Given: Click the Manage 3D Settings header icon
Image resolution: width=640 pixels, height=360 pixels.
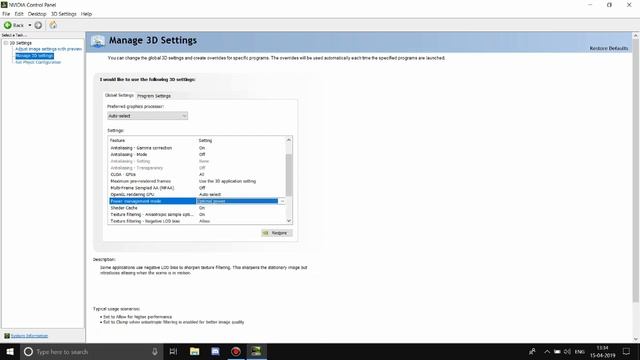Looking at the screenshot, I should pyautogui.click(x=98, y=41).
